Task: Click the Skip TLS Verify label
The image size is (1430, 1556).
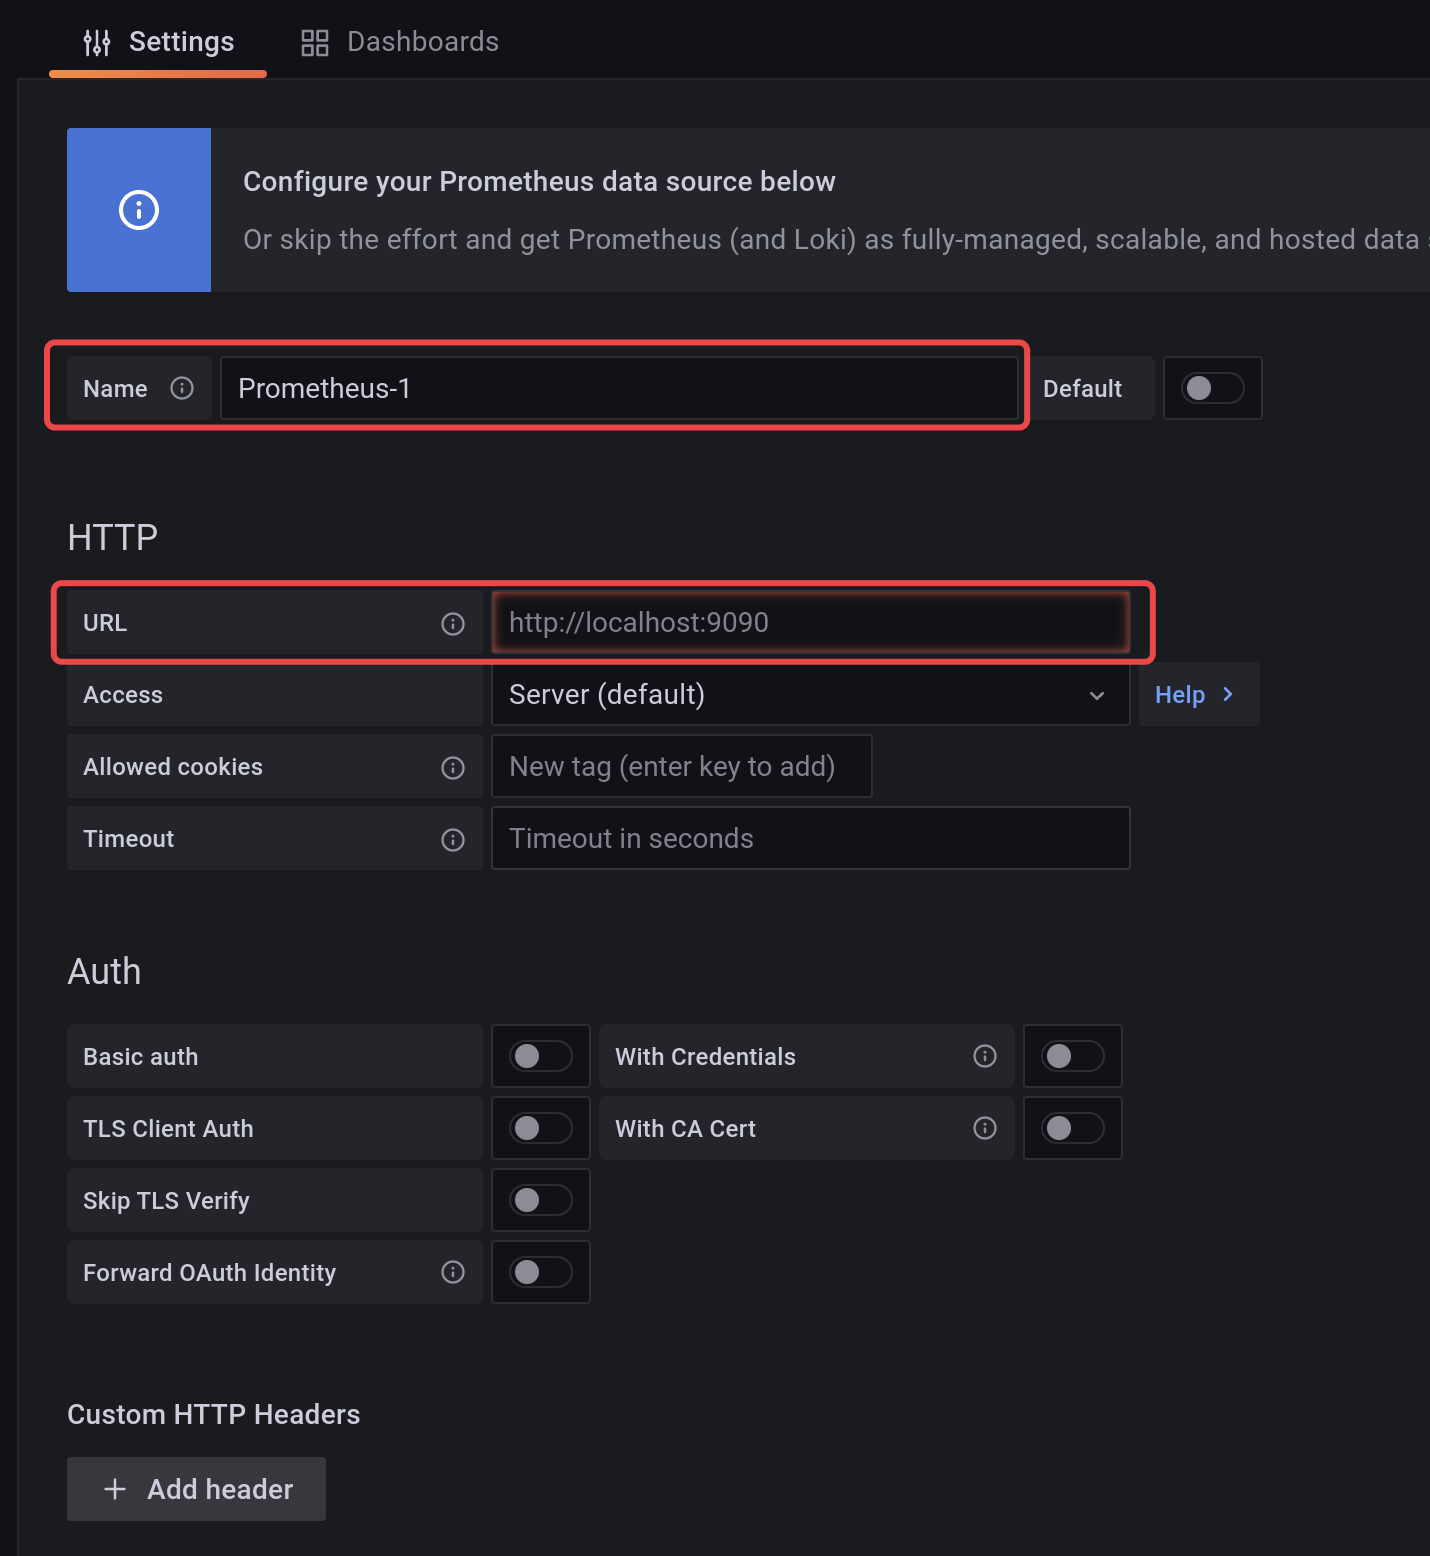Action: pyautogui.click(x=166, y=1200)
